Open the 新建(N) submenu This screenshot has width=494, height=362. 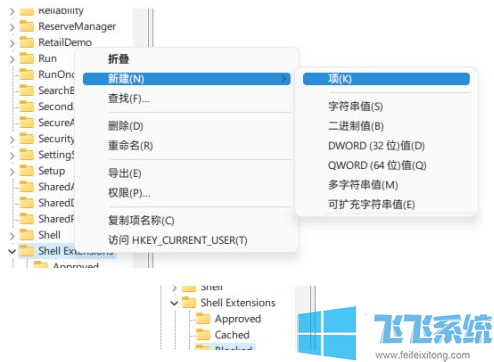tap(187, 79)
